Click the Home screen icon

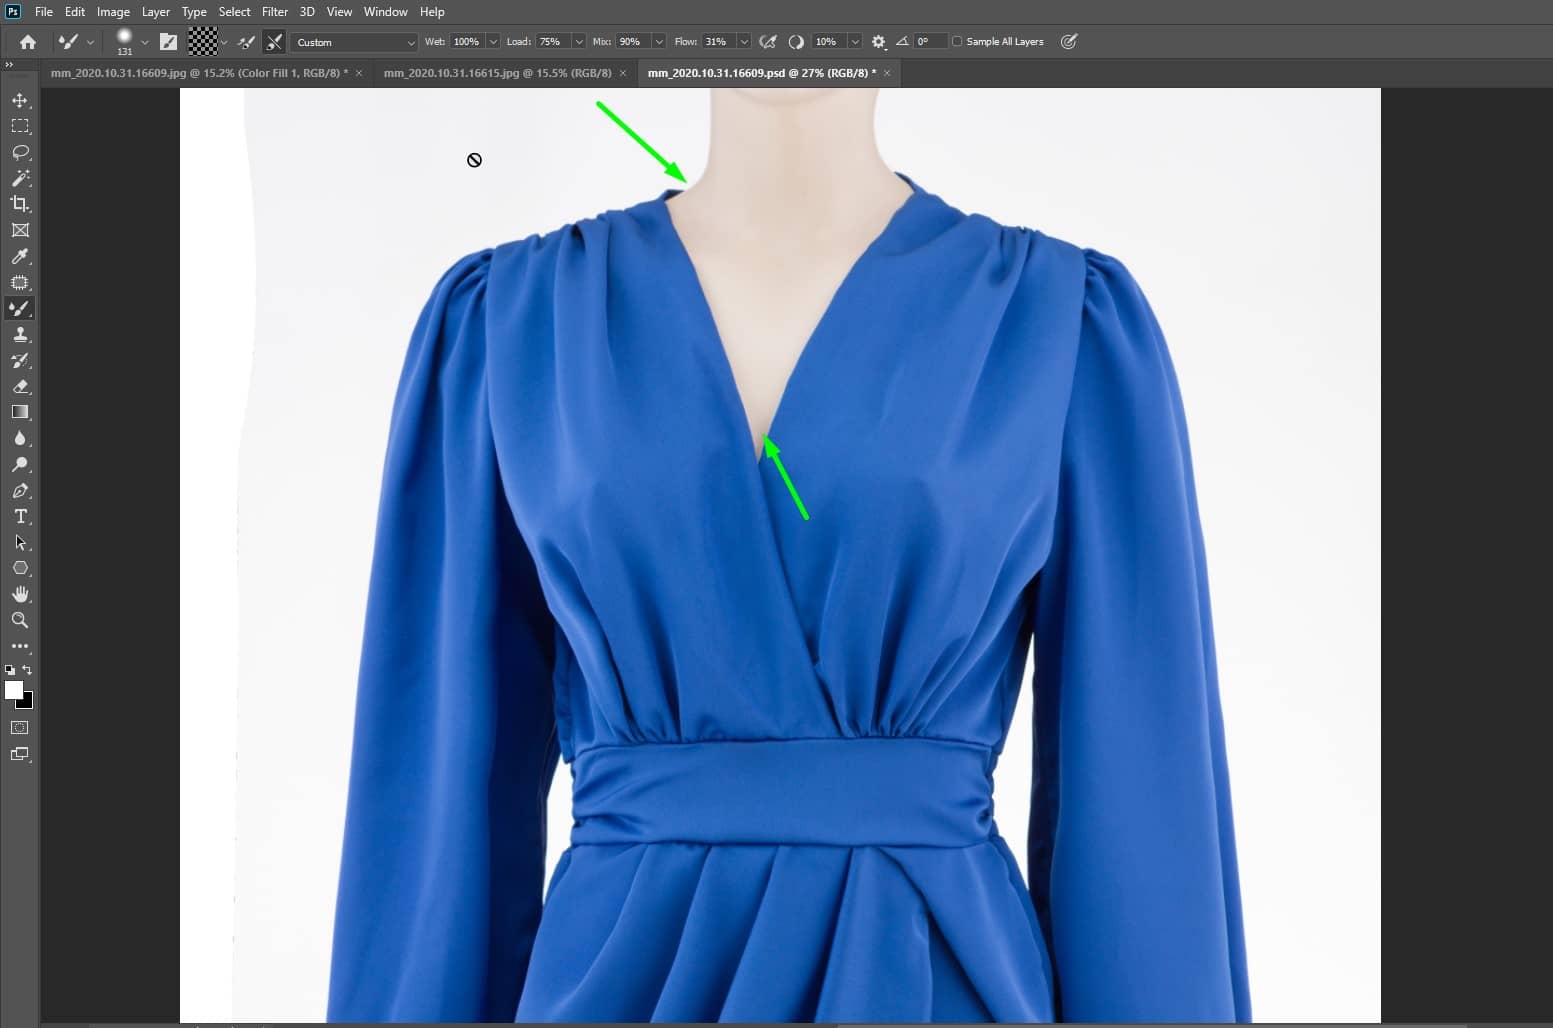click(x=26, y=41)
